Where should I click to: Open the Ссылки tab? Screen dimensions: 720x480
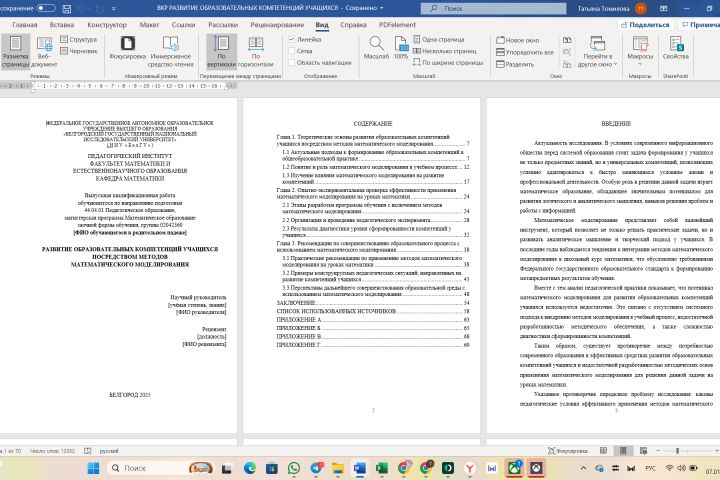coord(183,25)
